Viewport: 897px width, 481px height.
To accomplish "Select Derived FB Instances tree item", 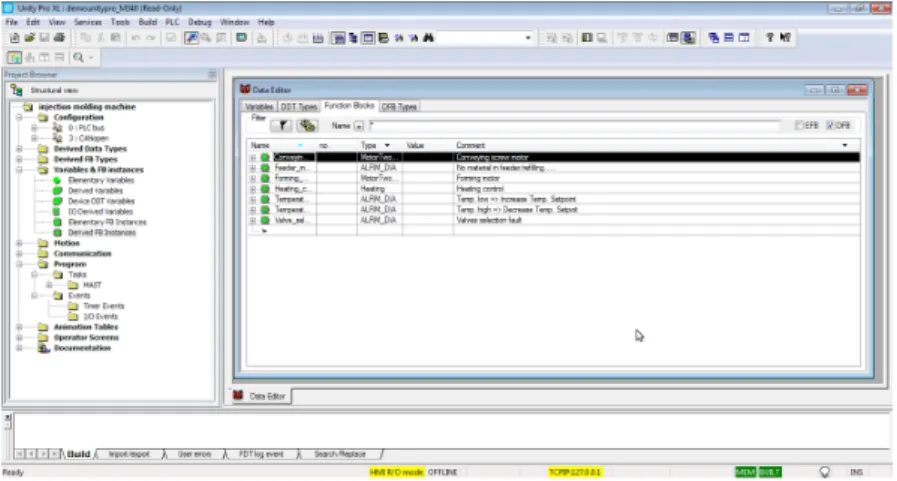I will [102, 233].
